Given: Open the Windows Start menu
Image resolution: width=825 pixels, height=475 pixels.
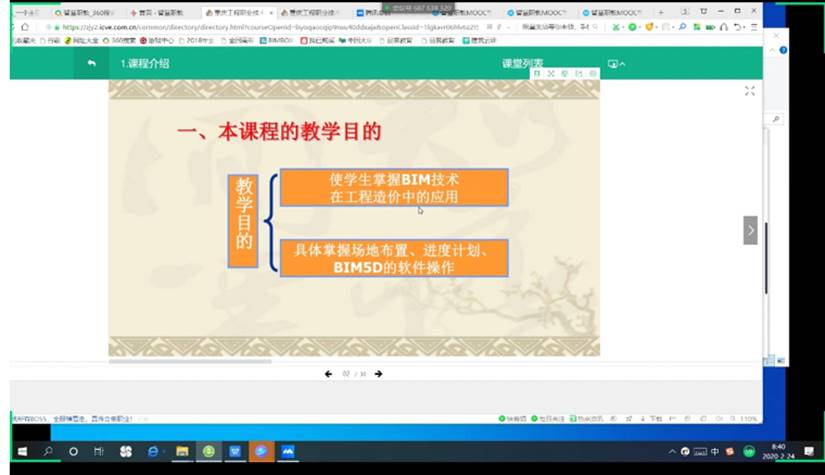Looking at the screenshot, I should click(x=22, y=451).
